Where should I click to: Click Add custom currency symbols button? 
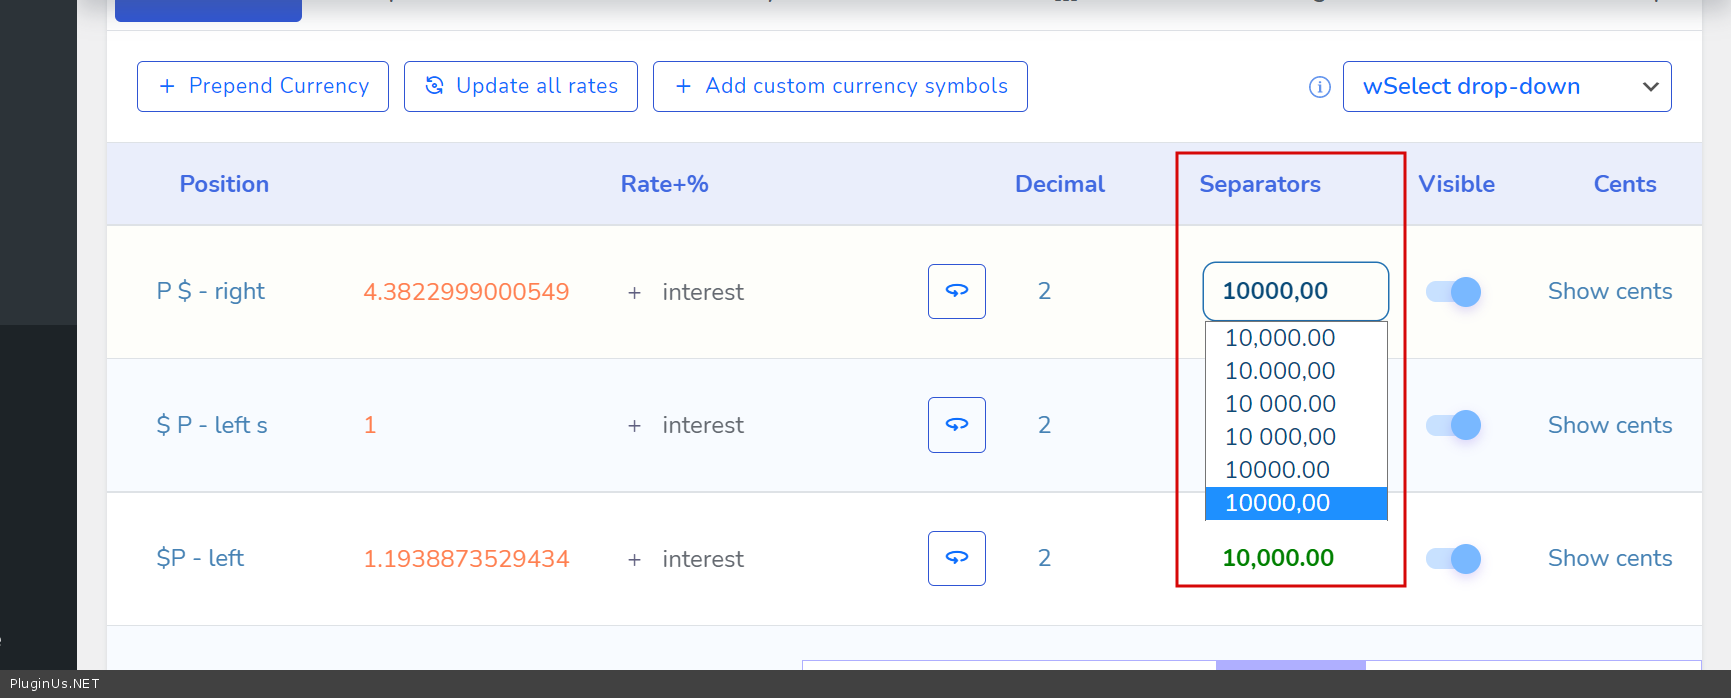tap(840, 86)
